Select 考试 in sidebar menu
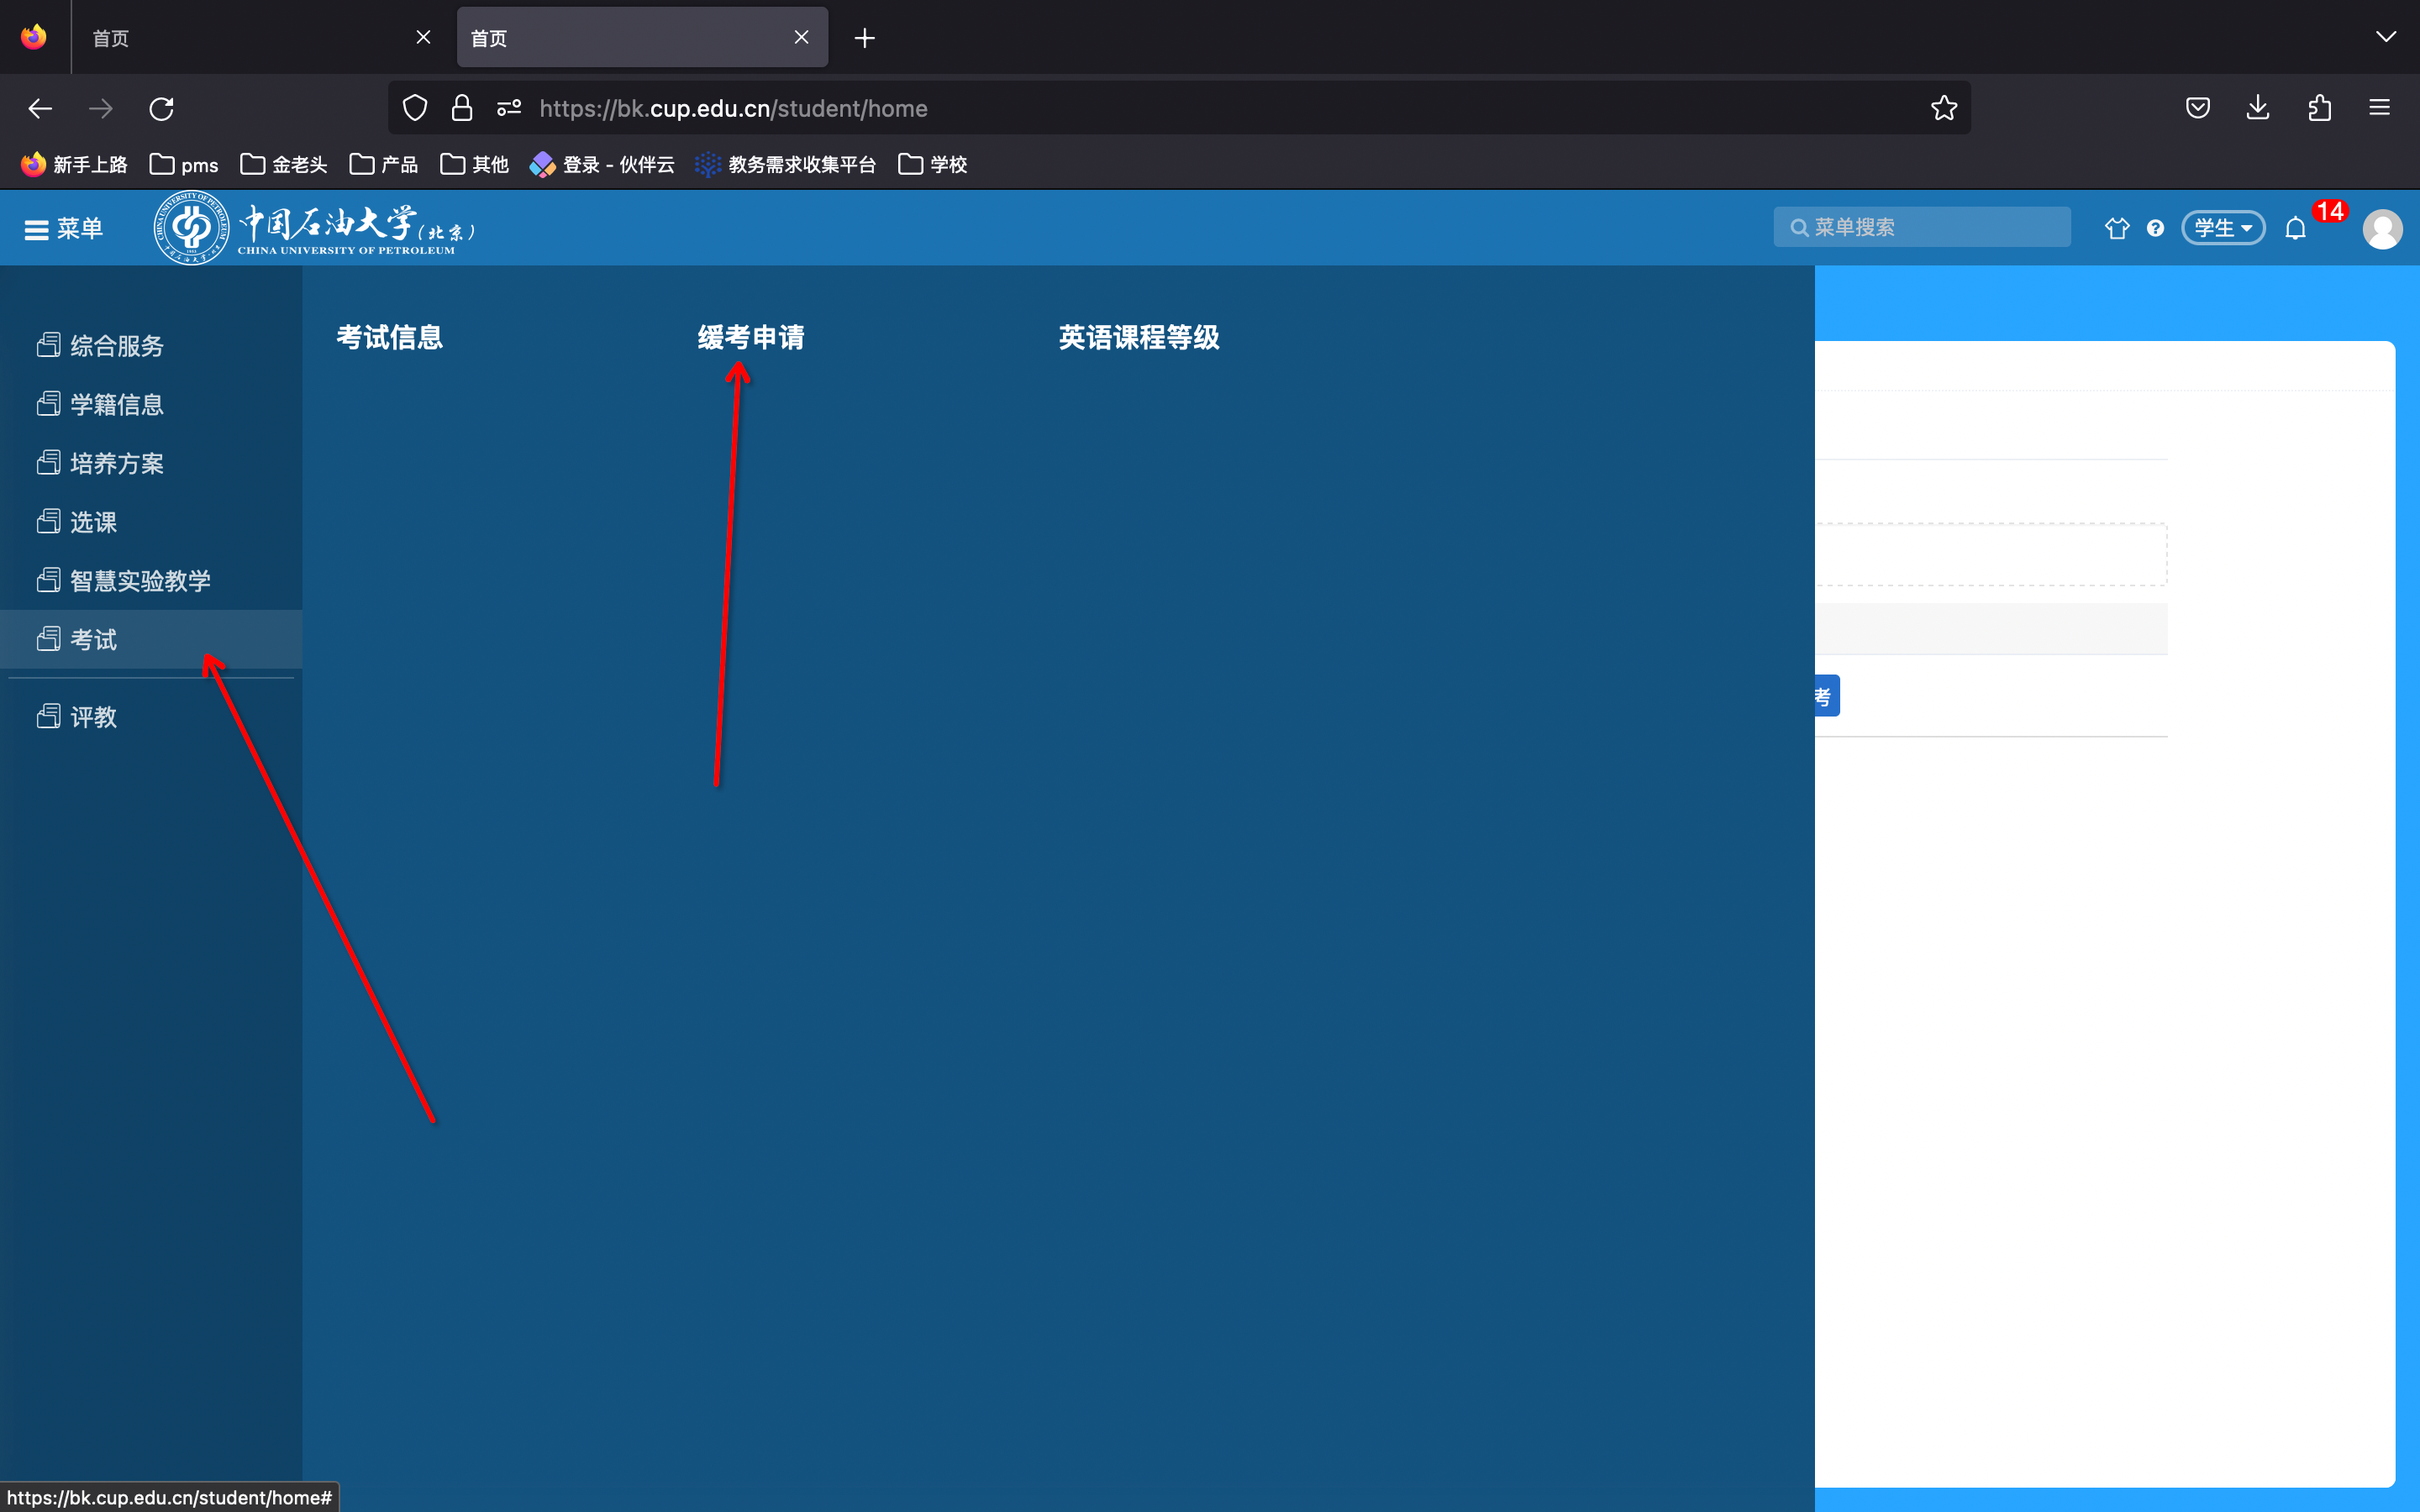 tap(94, 639)
